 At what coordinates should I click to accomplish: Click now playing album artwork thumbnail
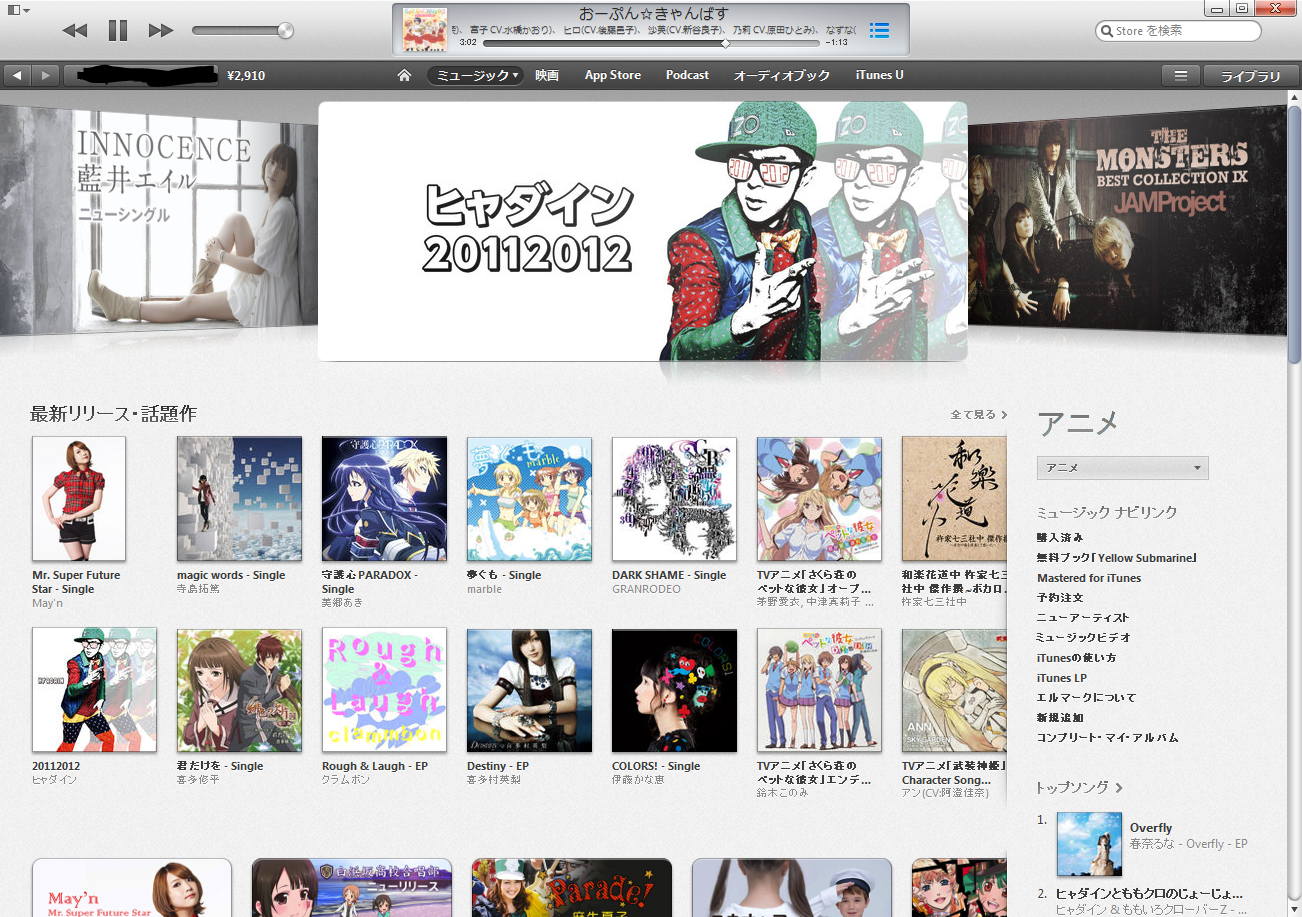pos(425,30)
